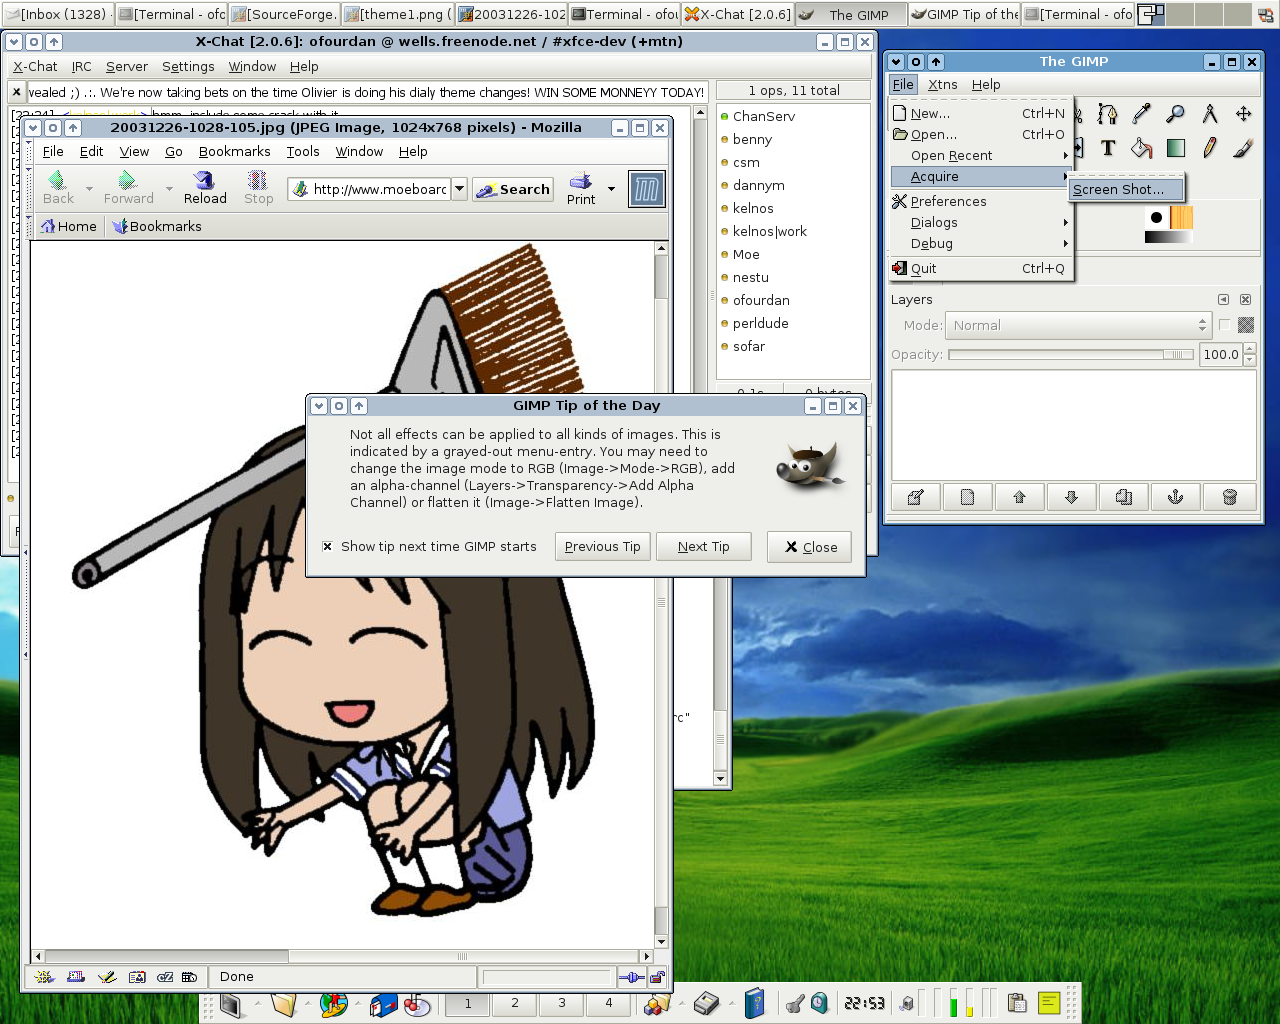Click the anchor layer icon
Screen dimensions: 1280x1024
pos(1176,497)
